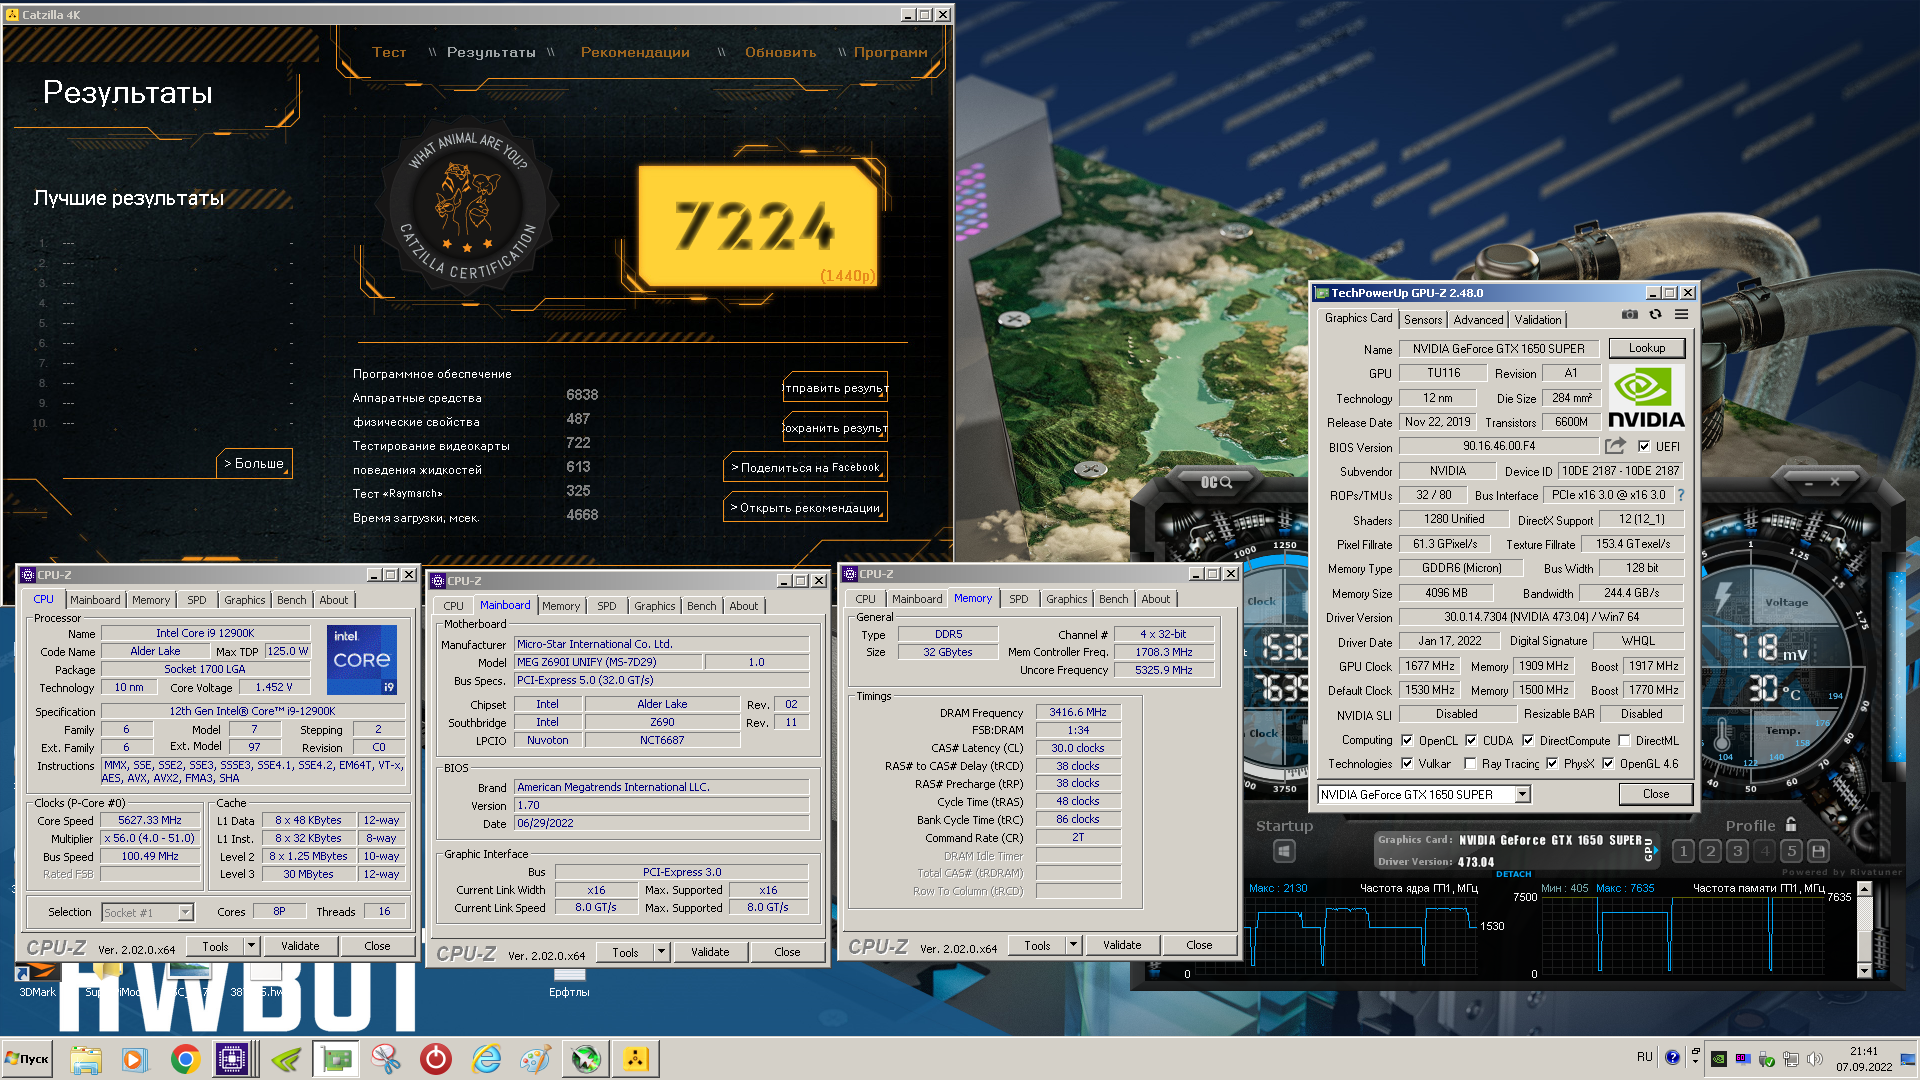Open Windows Media Player from taskbar
This screenshot has height=1080, width=1920.
pyautogui.click(x=134, y=1059)
